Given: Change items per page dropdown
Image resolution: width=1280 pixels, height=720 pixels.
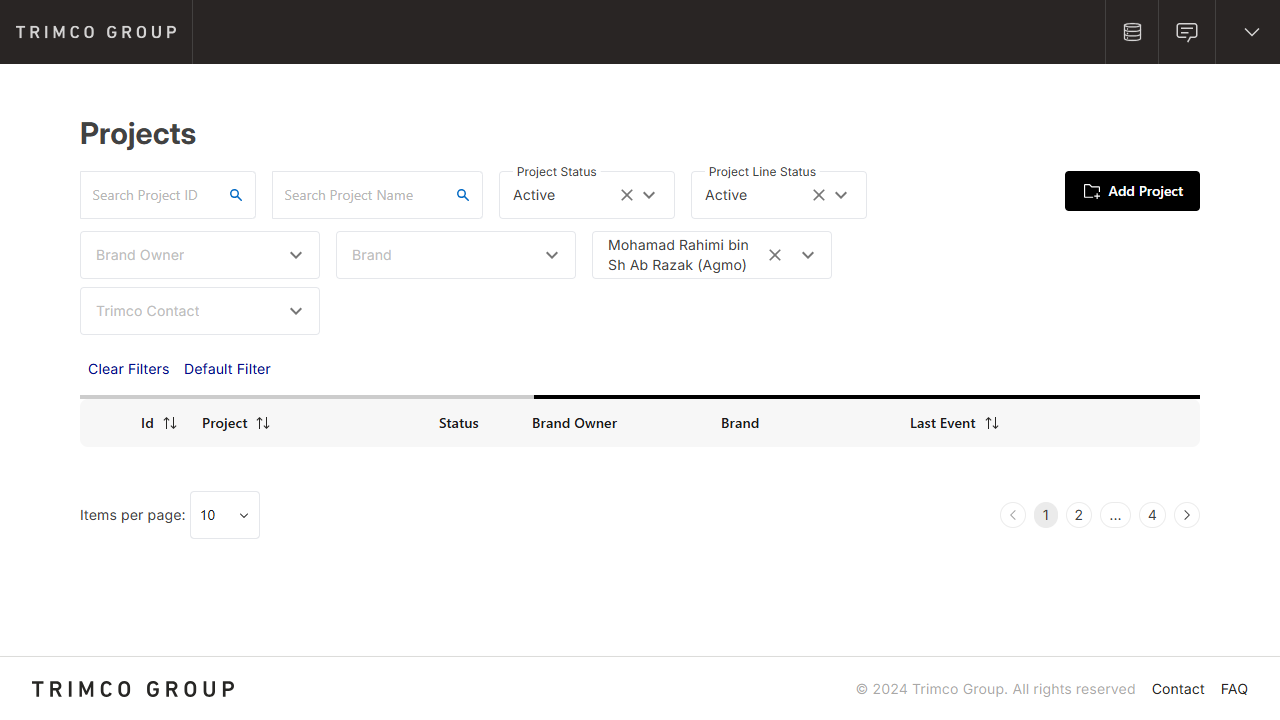Looking at the screenshot, I should coord(225,515).
